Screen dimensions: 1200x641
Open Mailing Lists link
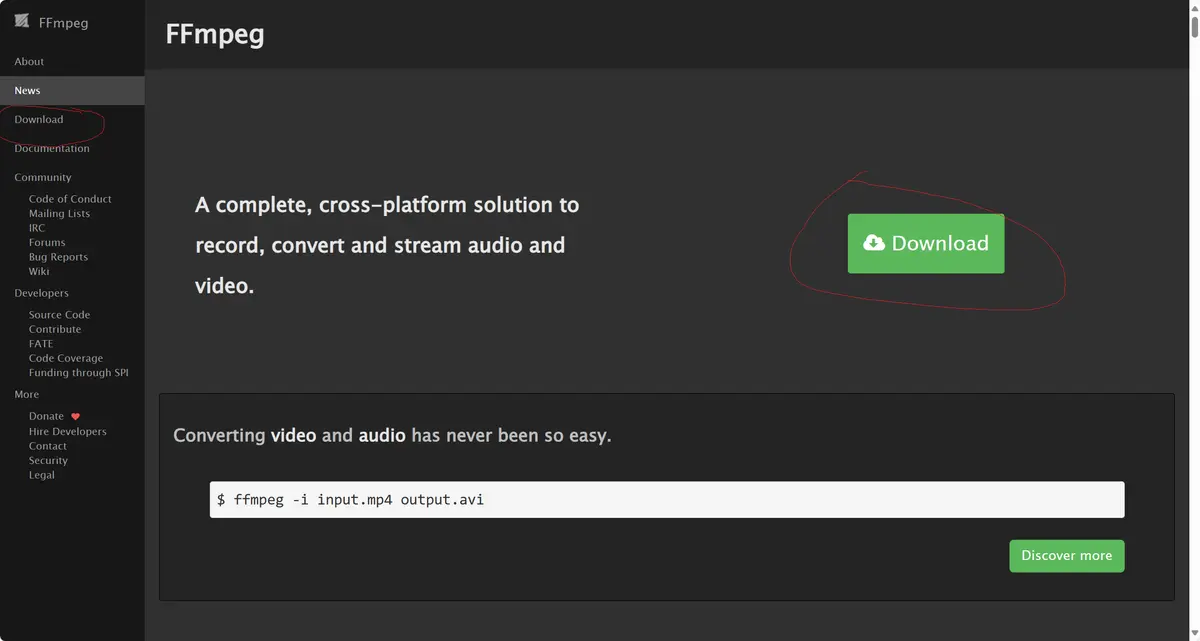pyautogui.click(x=59, y=213)
